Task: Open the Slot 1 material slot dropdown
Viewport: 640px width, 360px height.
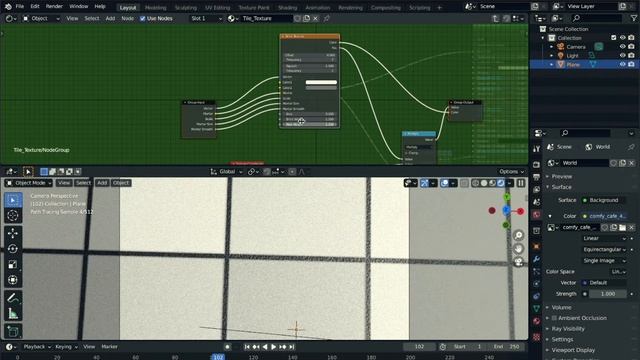Action: (x=206, y=19)
